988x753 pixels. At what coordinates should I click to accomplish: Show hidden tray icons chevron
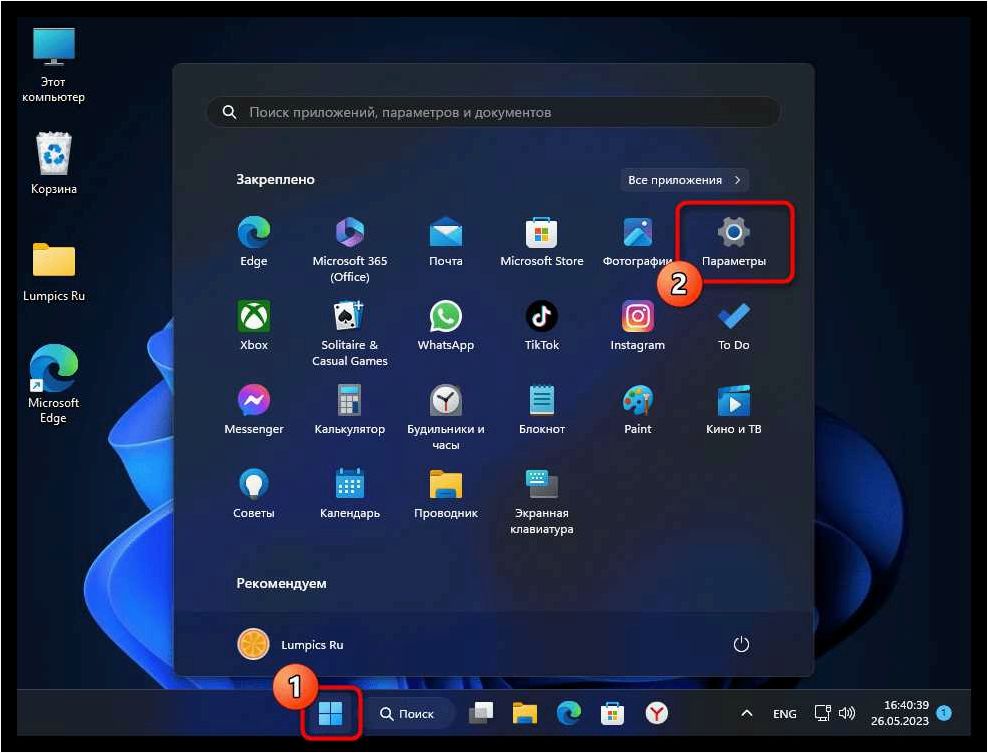pyautogui.click(x=747, y=713)
